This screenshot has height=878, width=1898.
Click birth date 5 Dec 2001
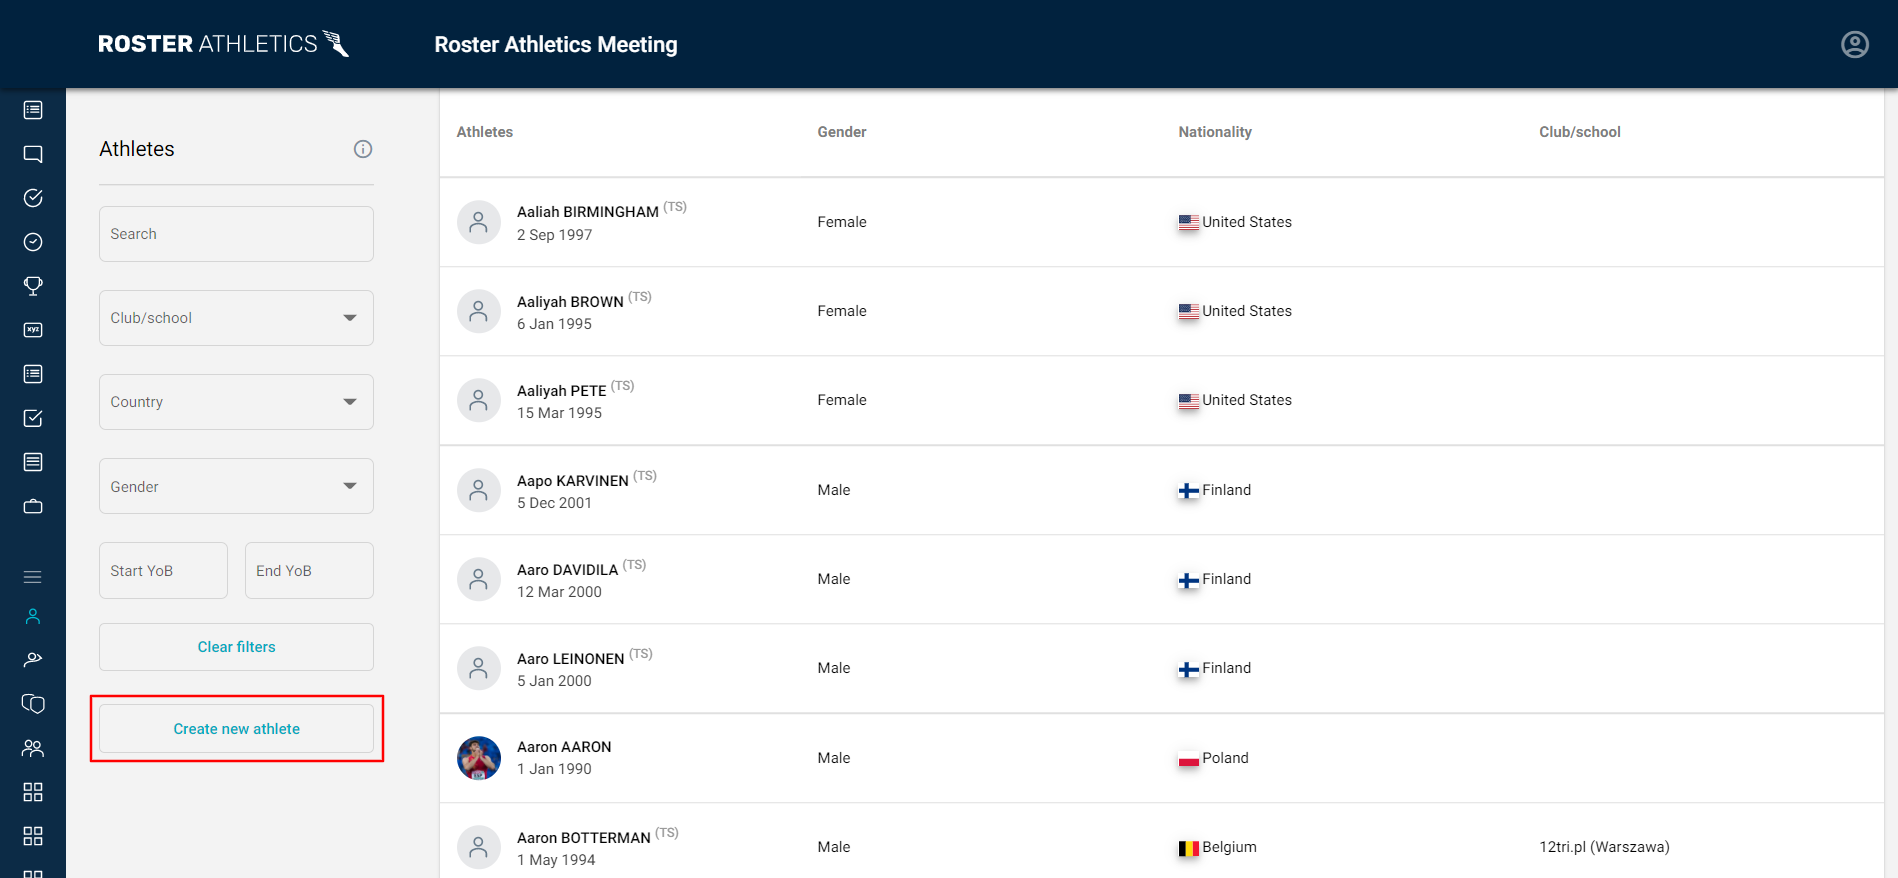554,503
